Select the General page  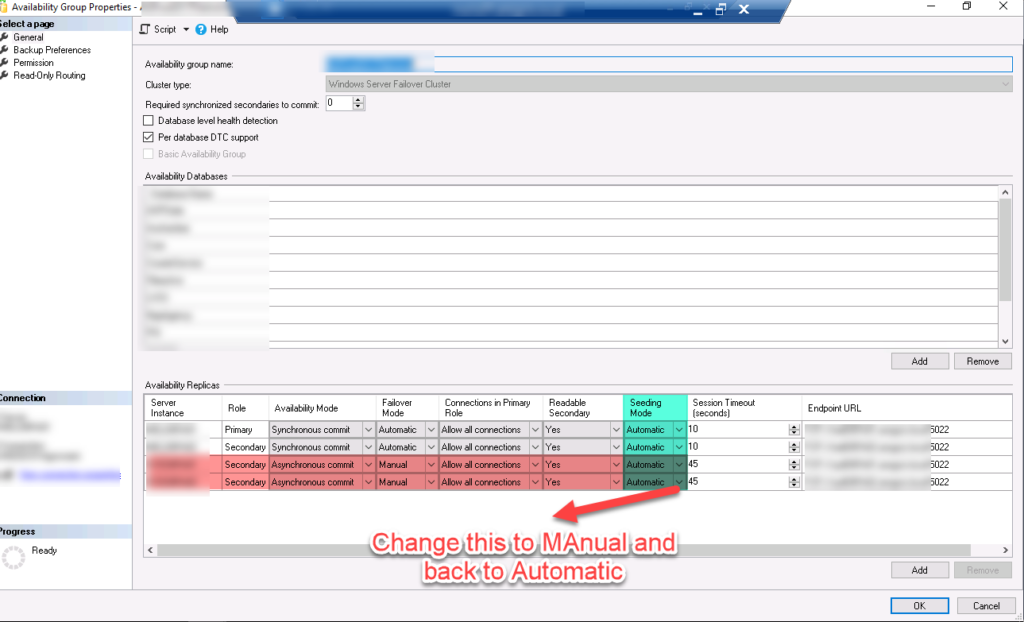[28, 37]
